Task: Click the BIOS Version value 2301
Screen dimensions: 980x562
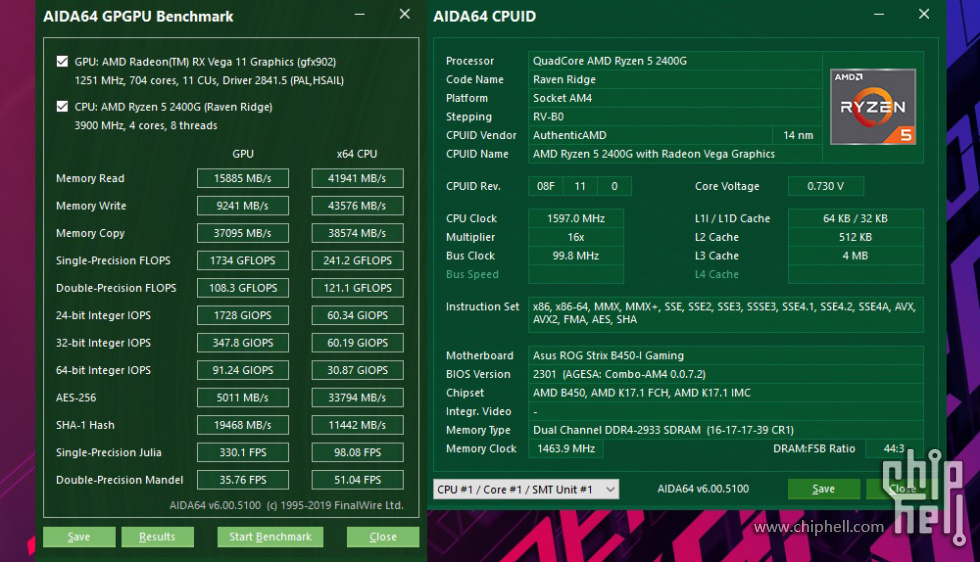Action: (726, 374)
